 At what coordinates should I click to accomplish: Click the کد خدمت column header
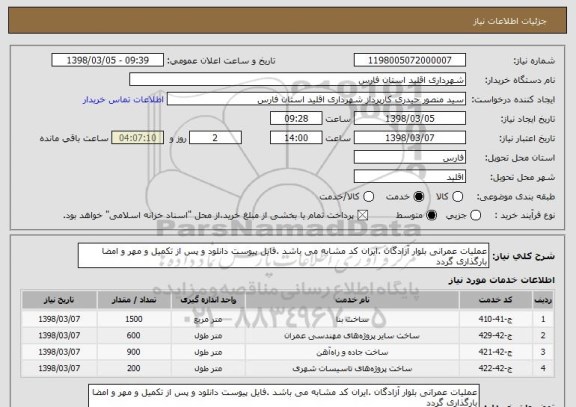tap(495, 300)
